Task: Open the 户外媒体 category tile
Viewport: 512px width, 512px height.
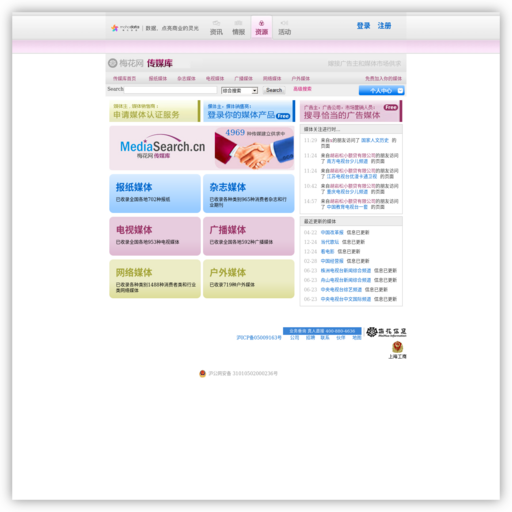Action: click(249, 279)
